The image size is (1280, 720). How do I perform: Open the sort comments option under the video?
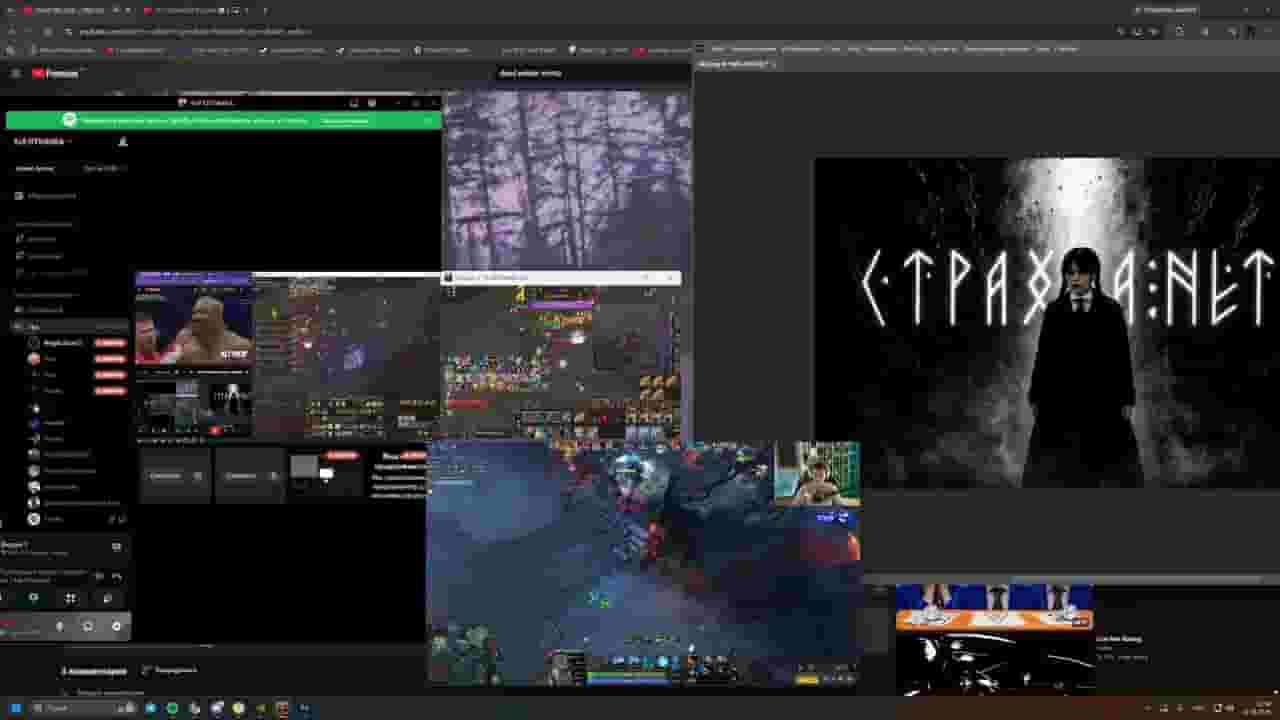(x=170, y=670)
